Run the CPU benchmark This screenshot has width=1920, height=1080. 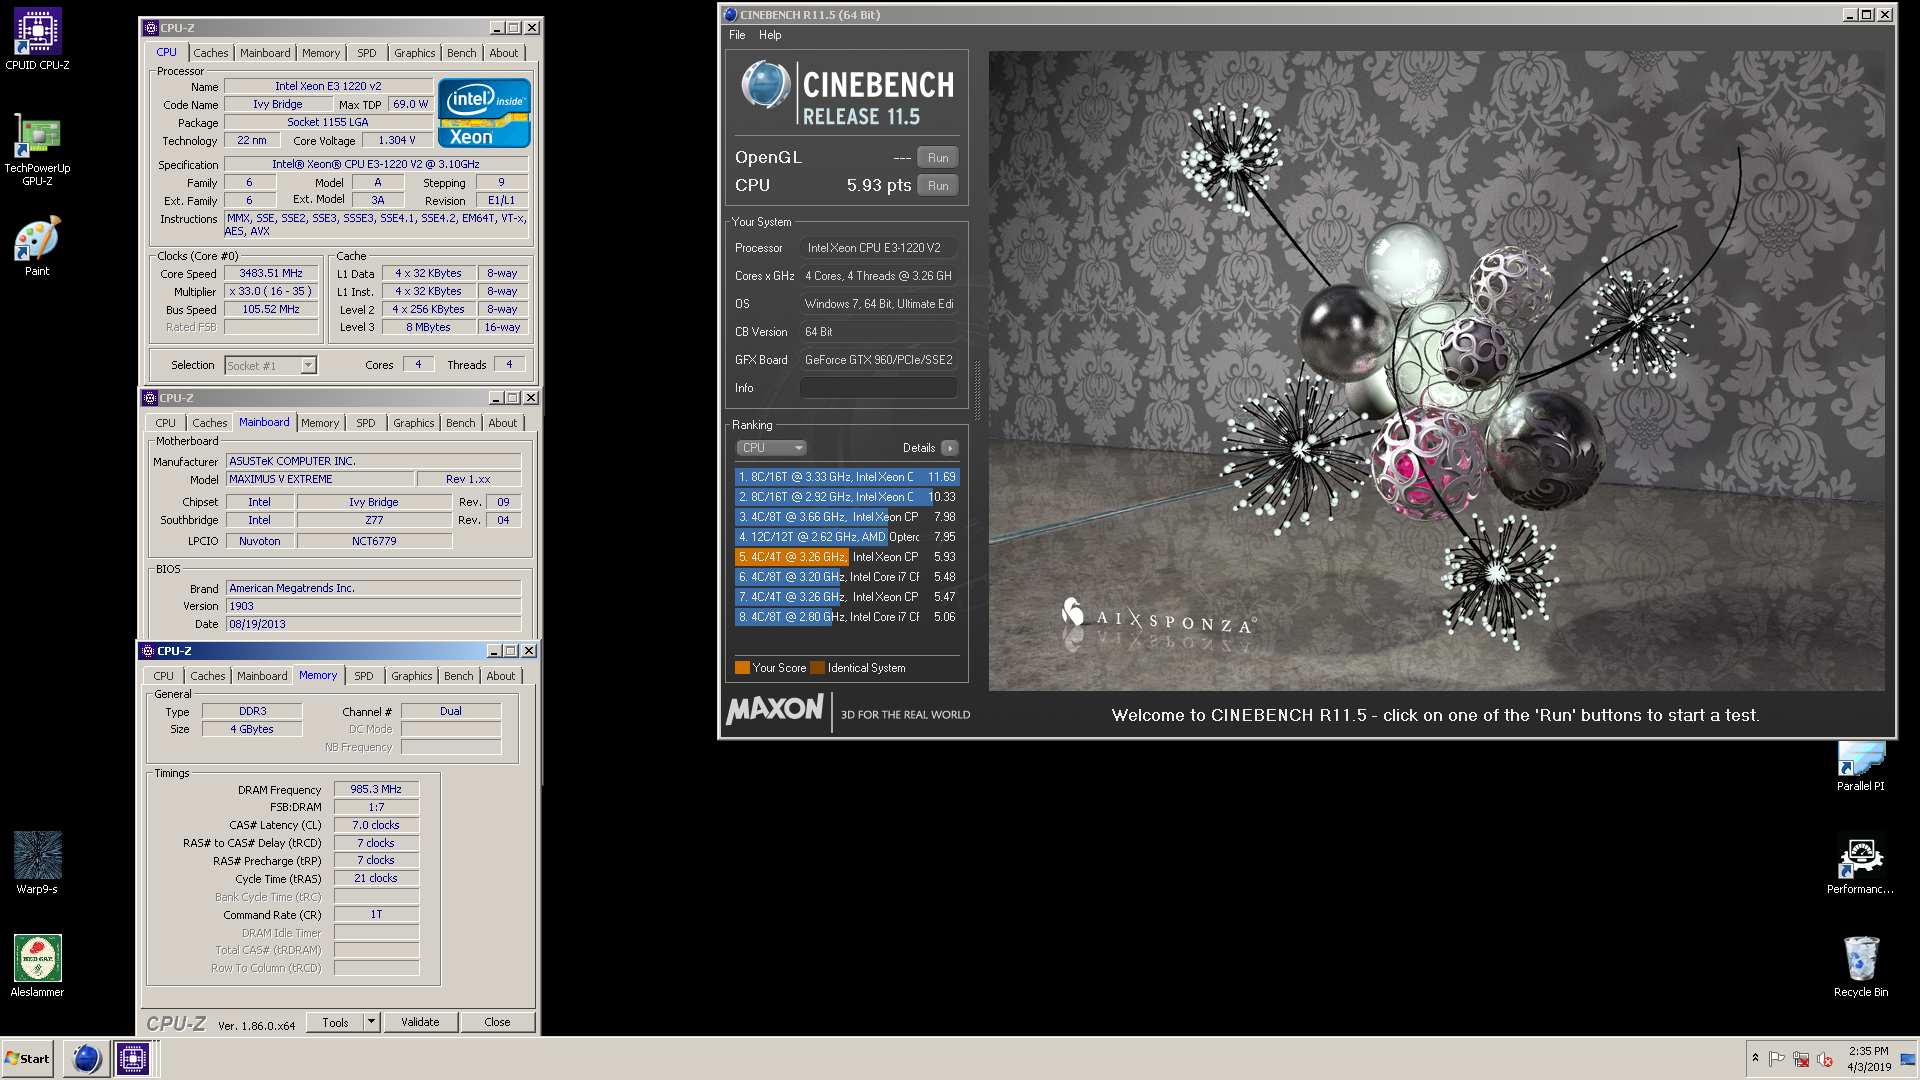pyautogui.click(x=938, y=185)
